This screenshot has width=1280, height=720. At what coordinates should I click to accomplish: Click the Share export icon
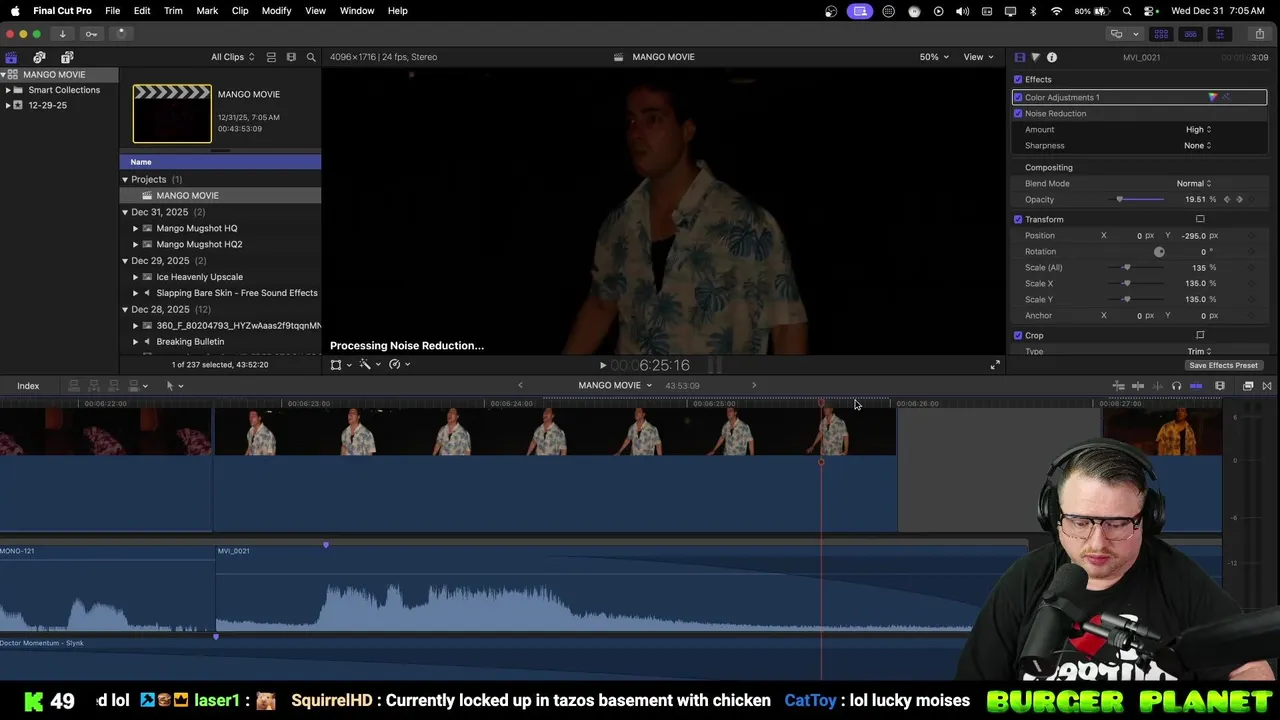pos(1259,33)
